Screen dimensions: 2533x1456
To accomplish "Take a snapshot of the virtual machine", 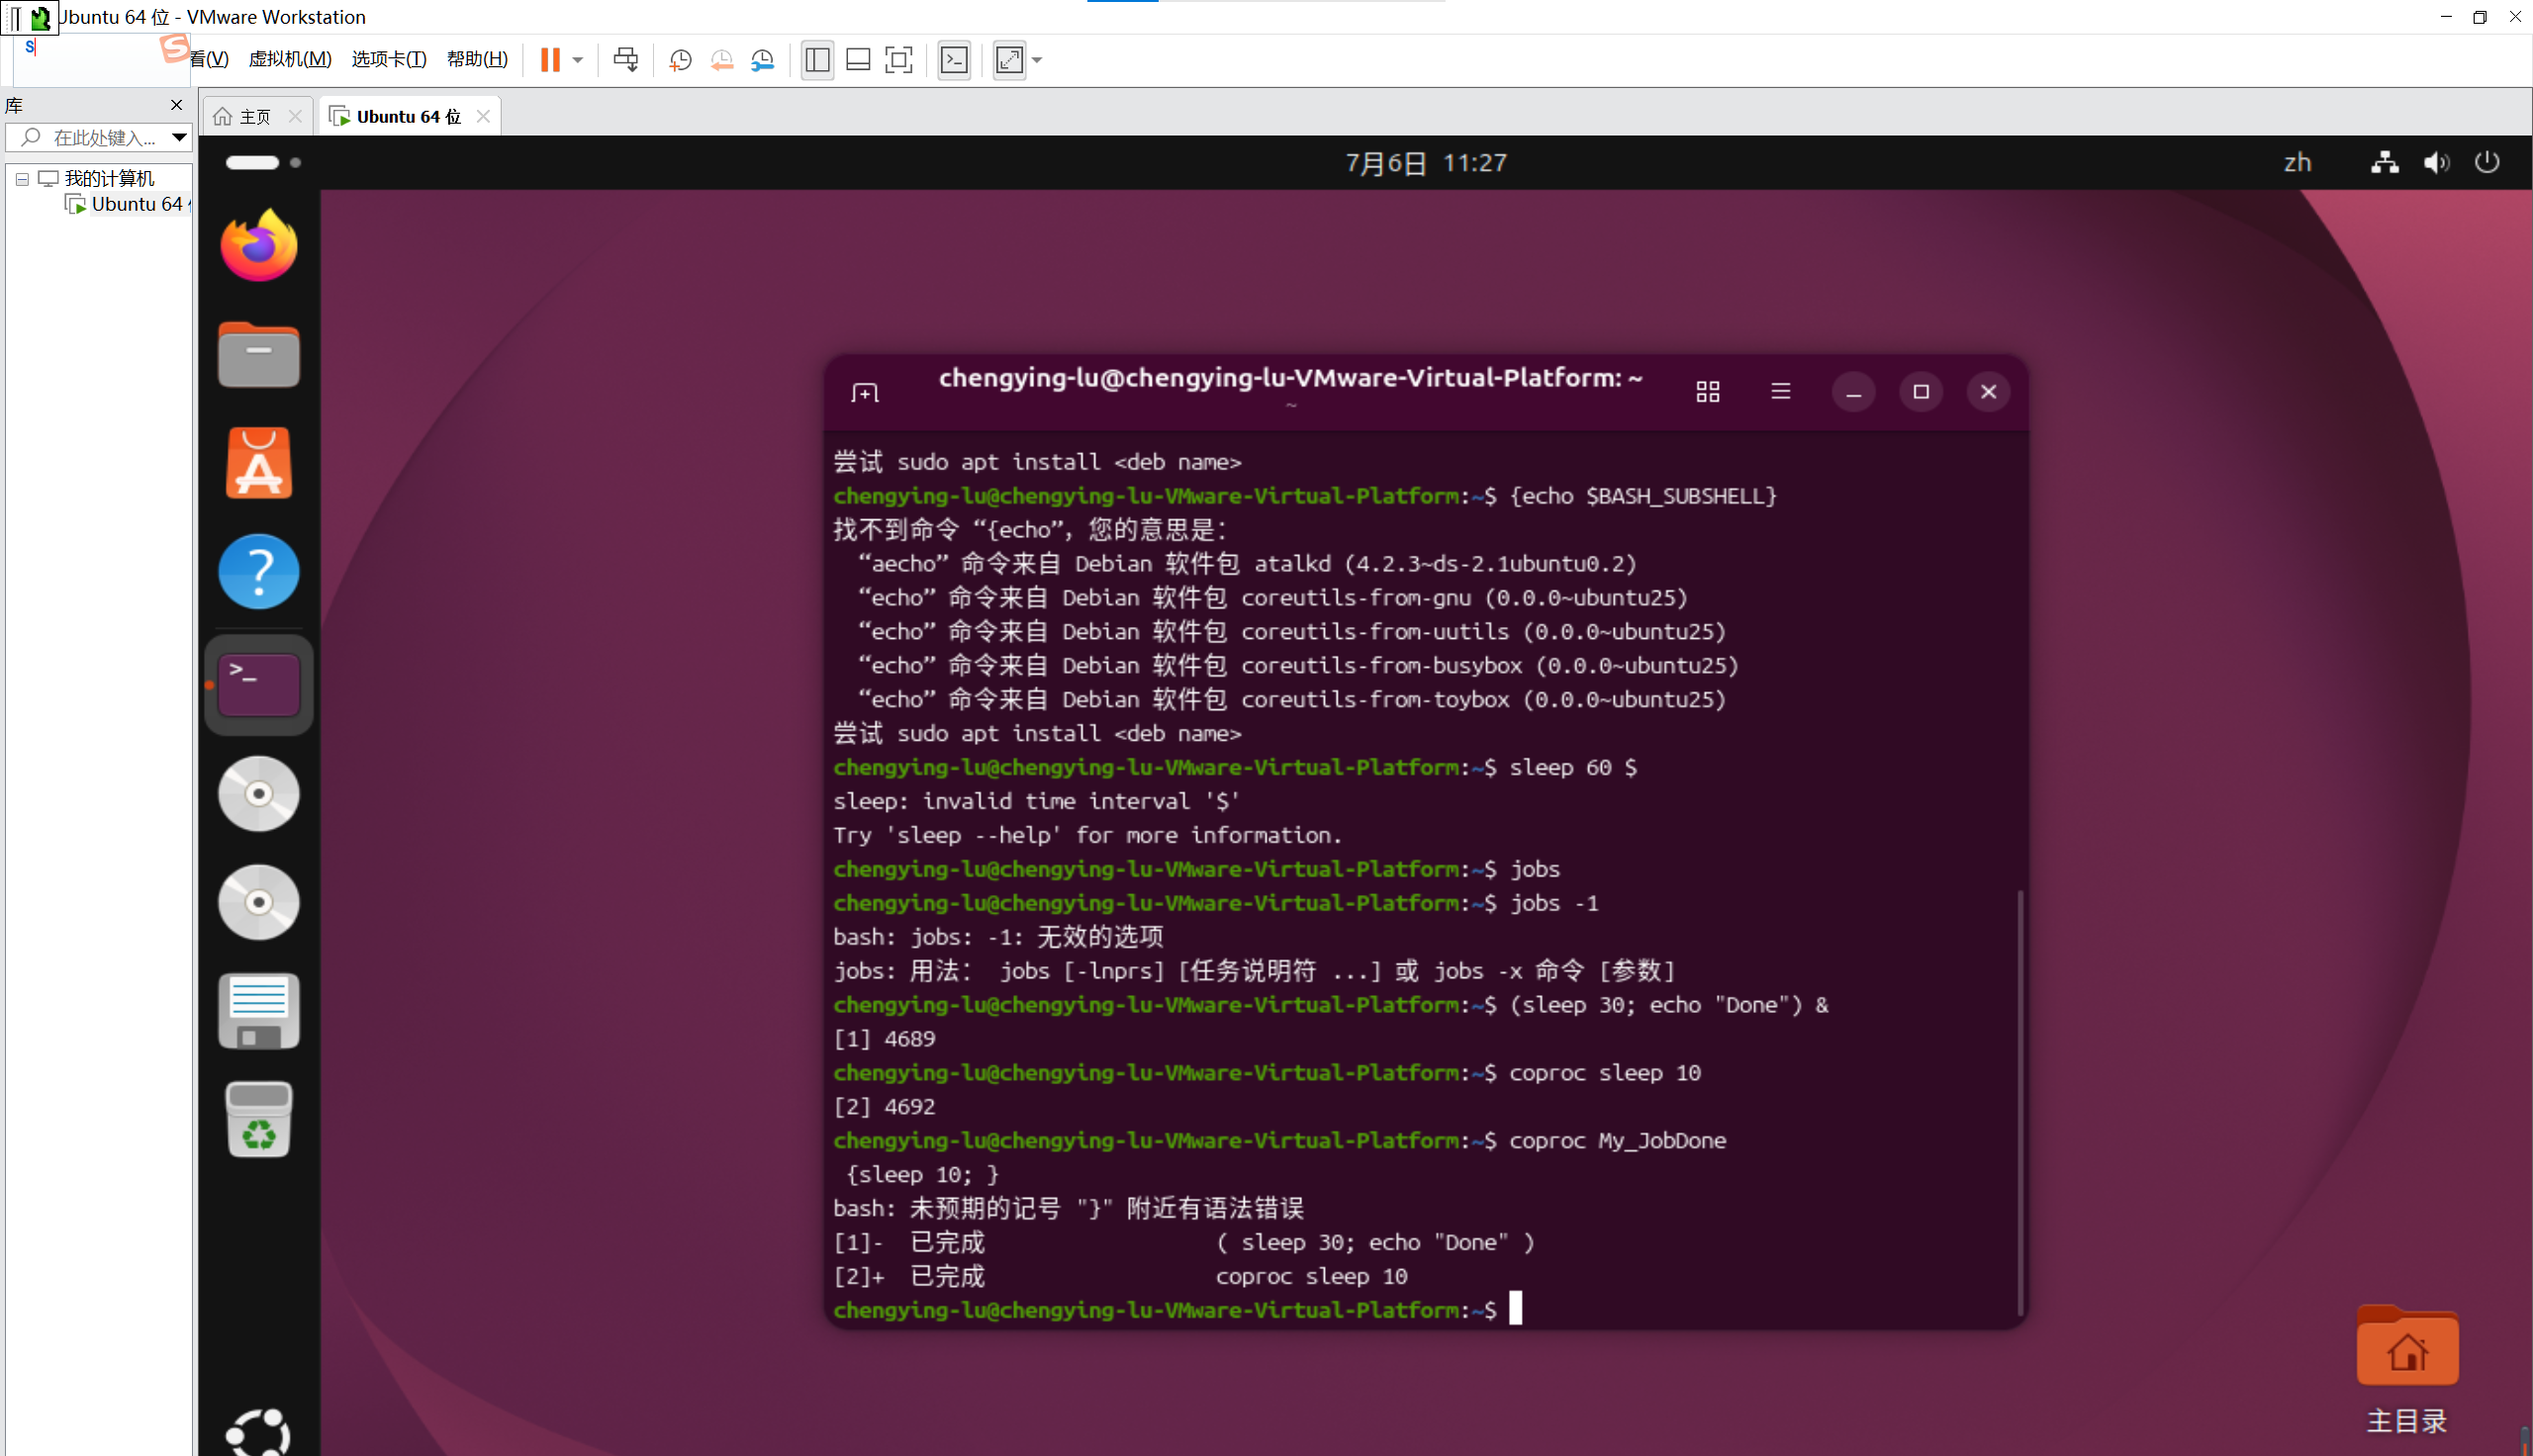I will tap(680, 60).
